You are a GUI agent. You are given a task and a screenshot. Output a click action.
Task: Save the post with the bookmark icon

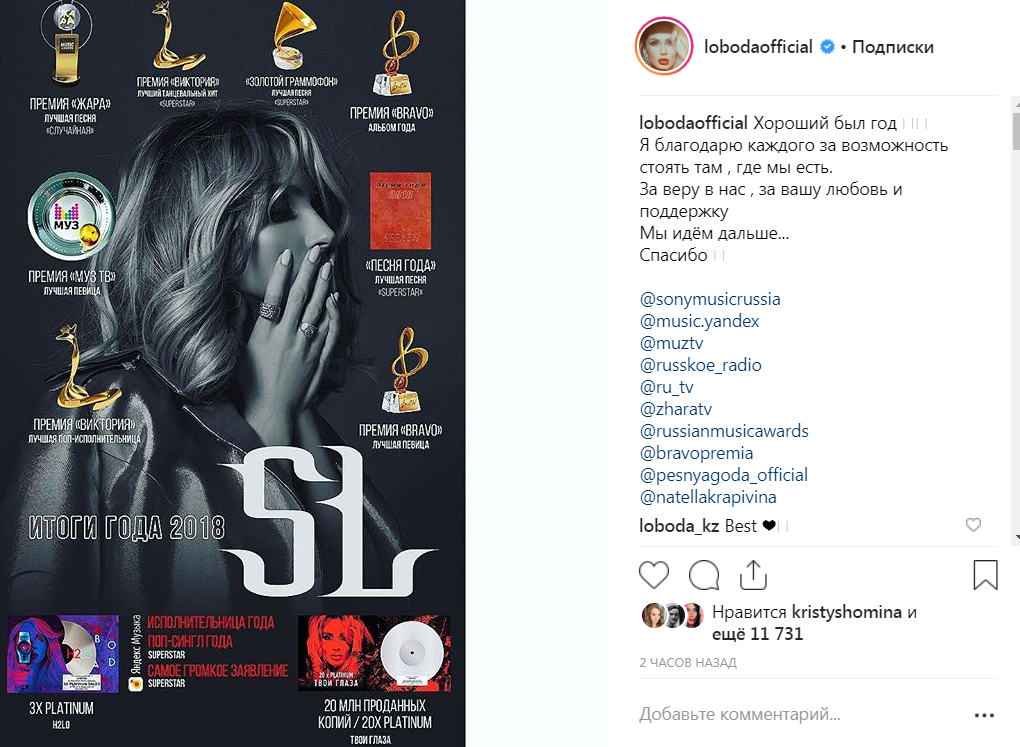click(986, 575)
